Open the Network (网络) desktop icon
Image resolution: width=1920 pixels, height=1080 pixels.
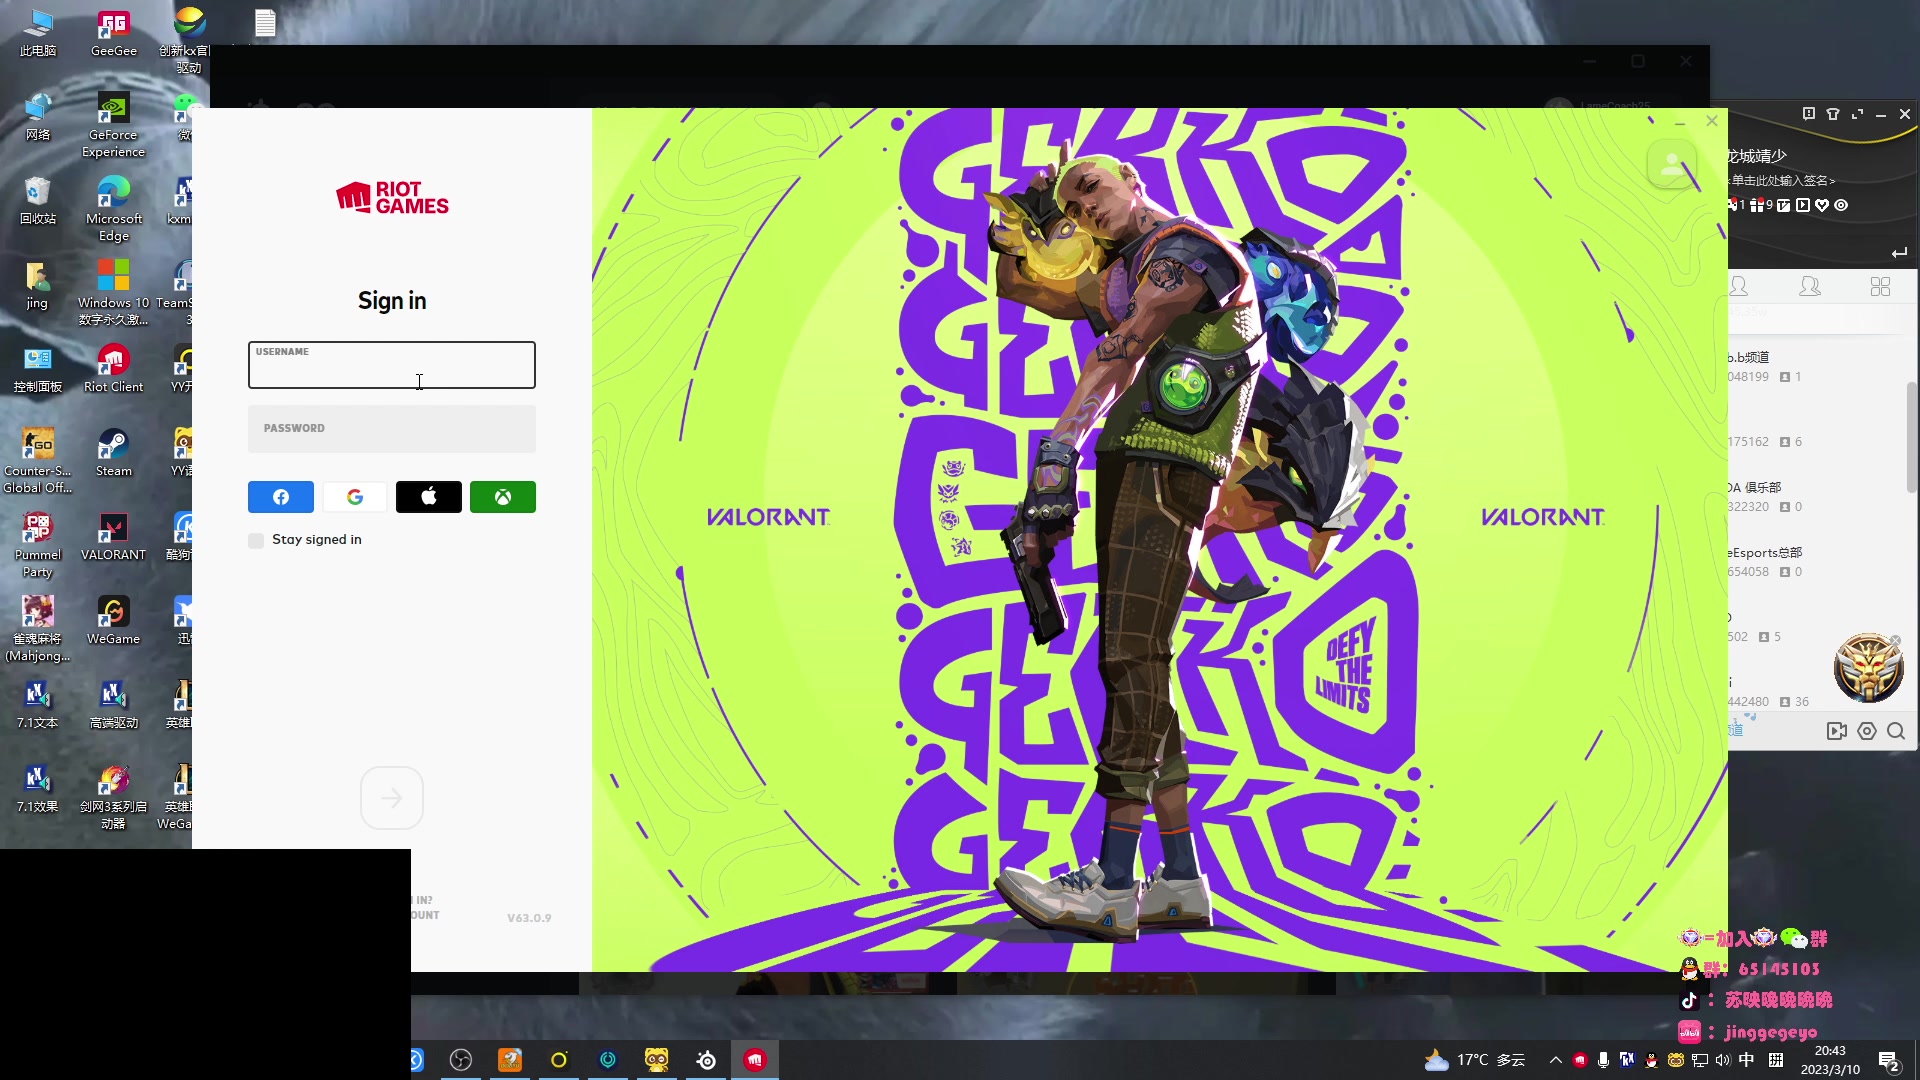pos(38,117)
